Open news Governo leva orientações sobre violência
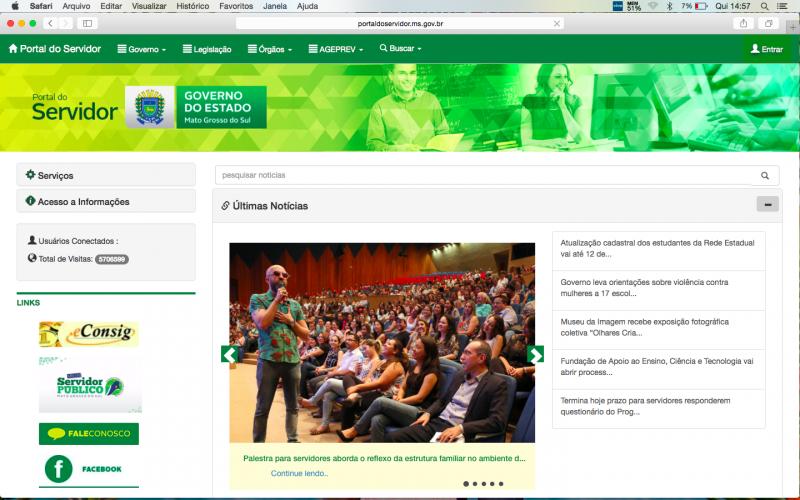The image size is (800, 500). [x=659, y=288]
